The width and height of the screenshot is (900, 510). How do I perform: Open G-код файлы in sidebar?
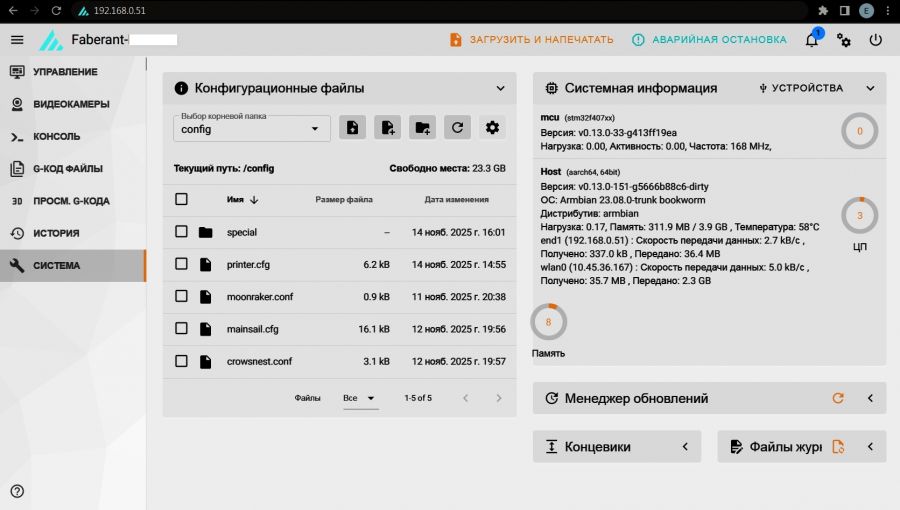coord(67,169)
